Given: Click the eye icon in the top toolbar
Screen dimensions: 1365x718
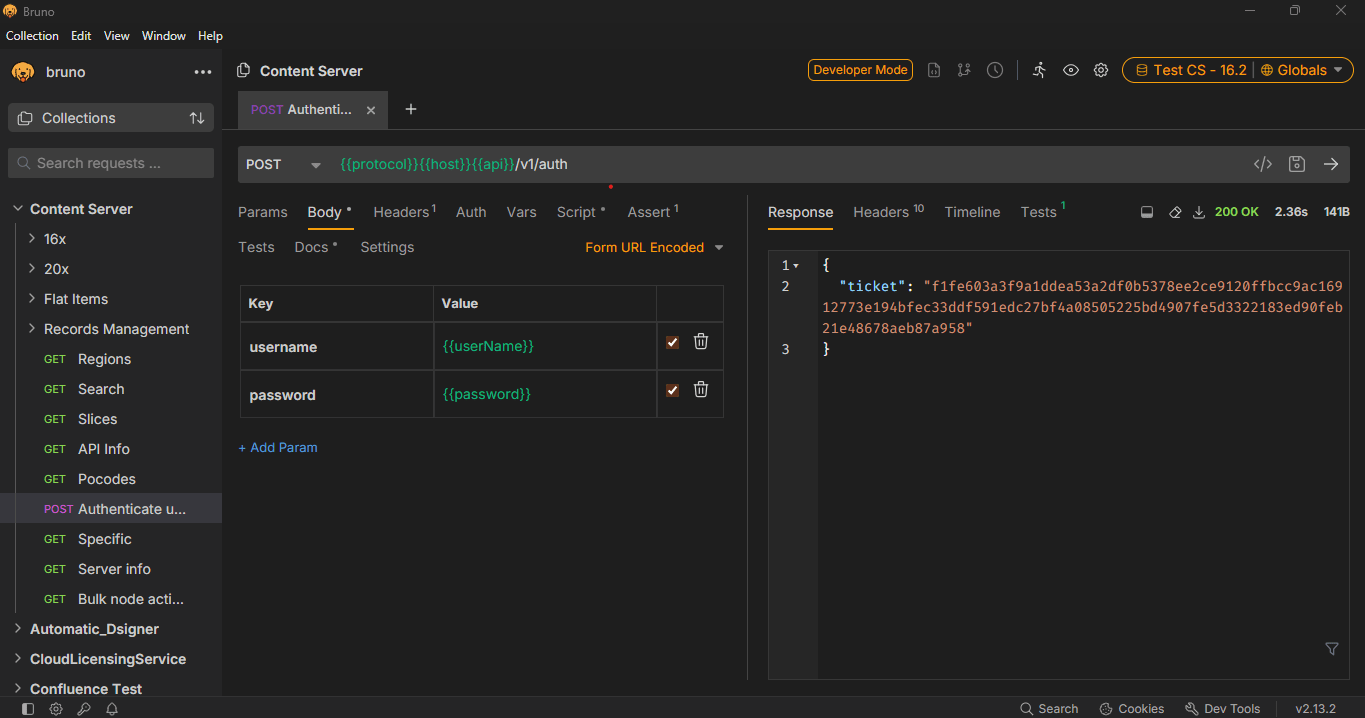Looking at the screenshot, I should [x=1070, y=70].
